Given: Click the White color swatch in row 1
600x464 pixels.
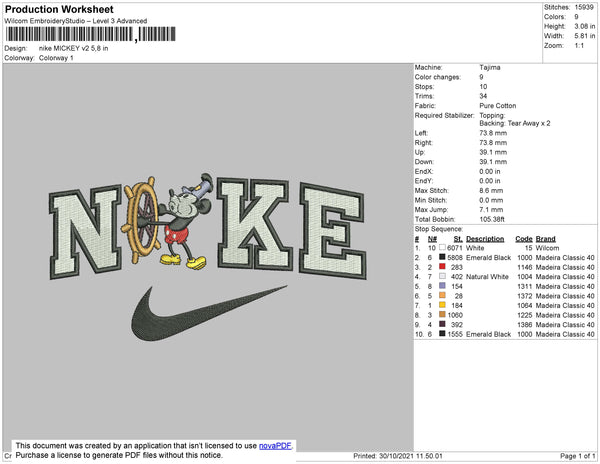Looking at the screenshot, I should click(x=442, y=247).
